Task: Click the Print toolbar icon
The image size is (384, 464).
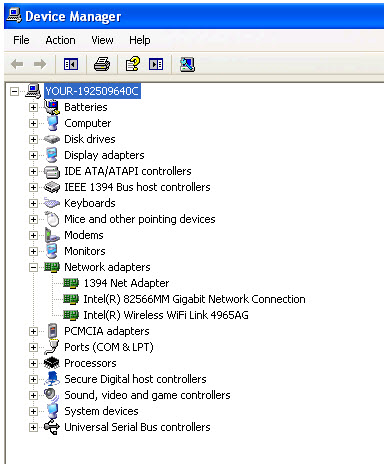Action: click(x=102, y=64)
